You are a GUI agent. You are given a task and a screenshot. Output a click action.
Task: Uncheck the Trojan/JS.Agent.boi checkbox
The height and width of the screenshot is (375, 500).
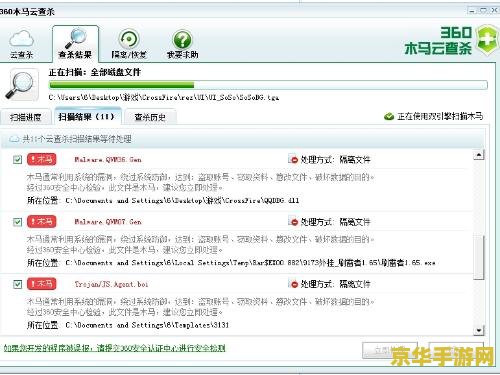click(x=17, y=284)
